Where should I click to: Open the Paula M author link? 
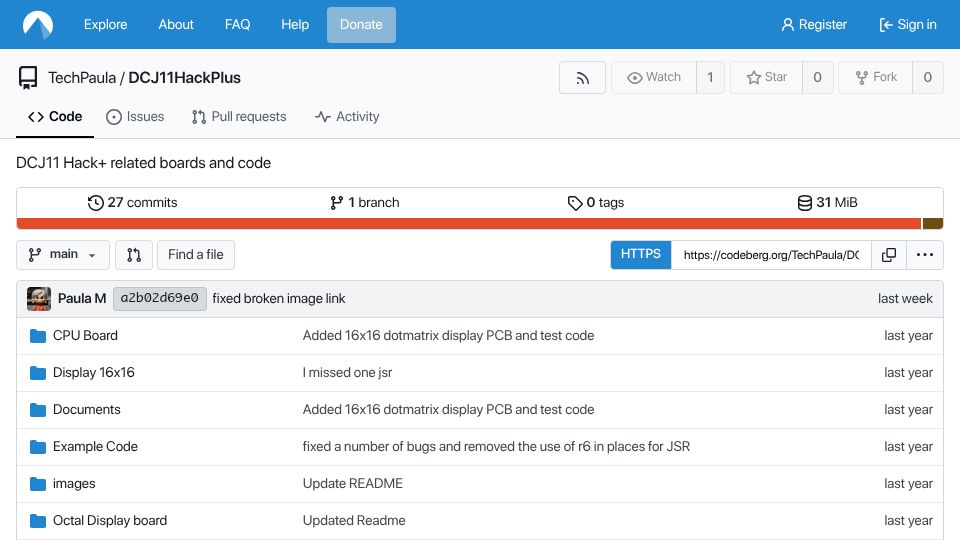[x=82, y=299]
